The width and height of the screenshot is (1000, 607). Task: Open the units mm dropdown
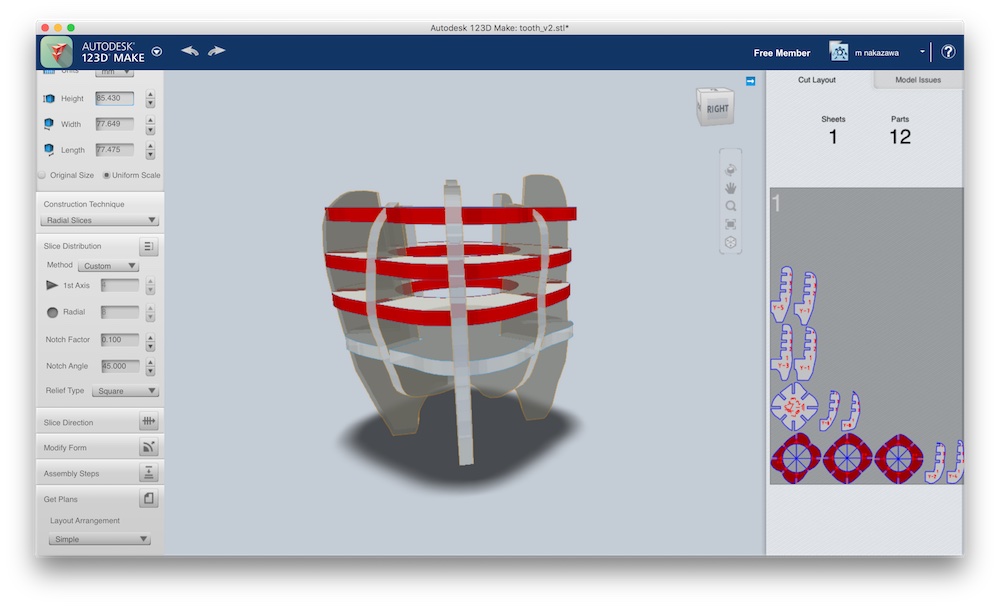pos(114,71)
